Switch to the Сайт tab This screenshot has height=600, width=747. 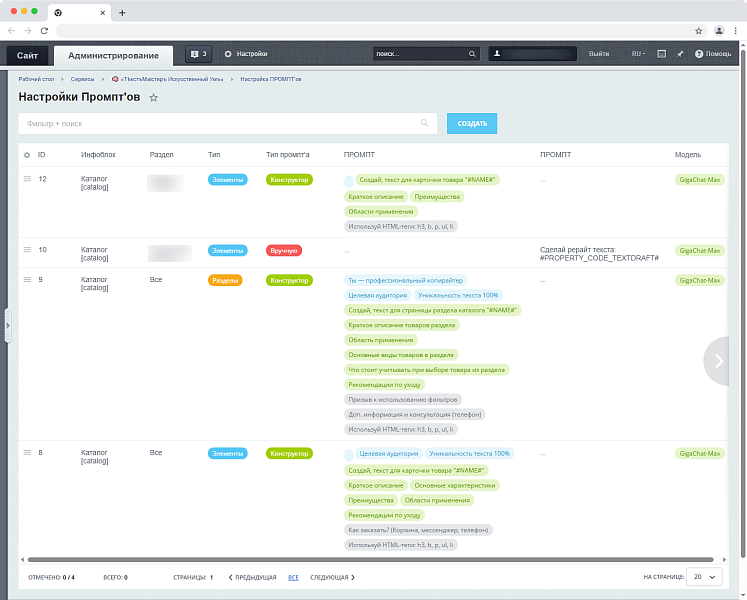point(27,55)
